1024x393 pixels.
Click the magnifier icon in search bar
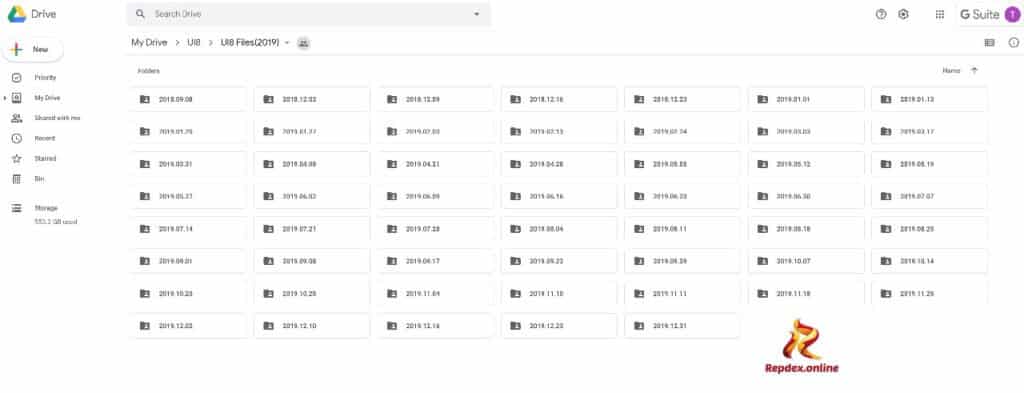pyautogui.click(x=140, y=14)
